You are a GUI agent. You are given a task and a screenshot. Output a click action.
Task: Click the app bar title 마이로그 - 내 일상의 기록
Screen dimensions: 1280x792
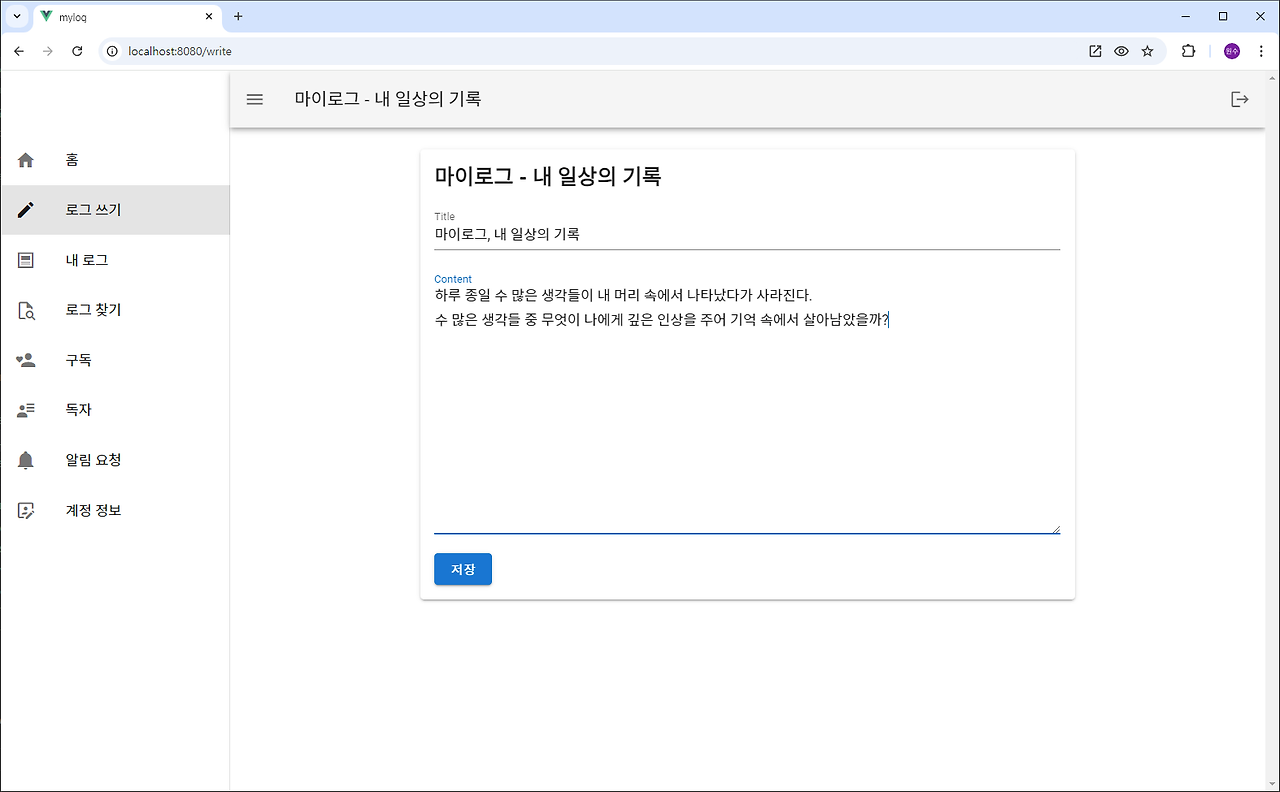pyautogui.click(x=387, y=99)
